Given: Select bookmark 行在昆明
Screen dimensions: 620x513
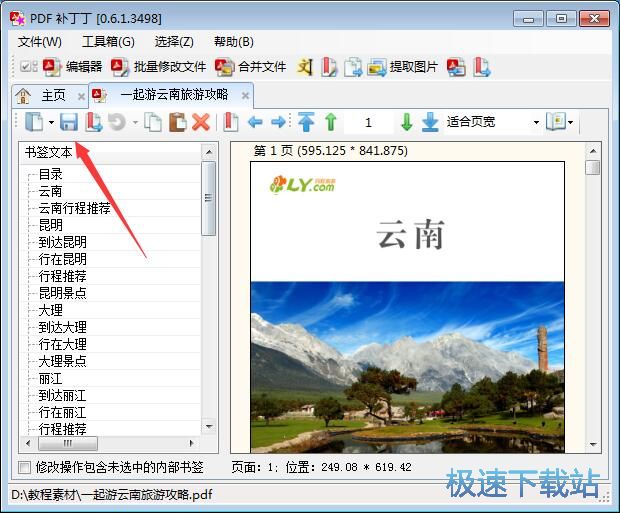Looking at the screenshot, I should pos(62,259).
